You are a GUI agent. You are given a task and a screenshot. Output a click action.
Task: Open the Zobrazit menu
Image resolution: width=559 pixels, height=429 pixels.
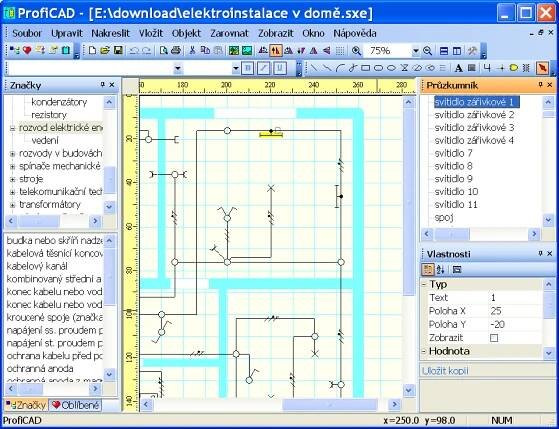click(276, 33)
